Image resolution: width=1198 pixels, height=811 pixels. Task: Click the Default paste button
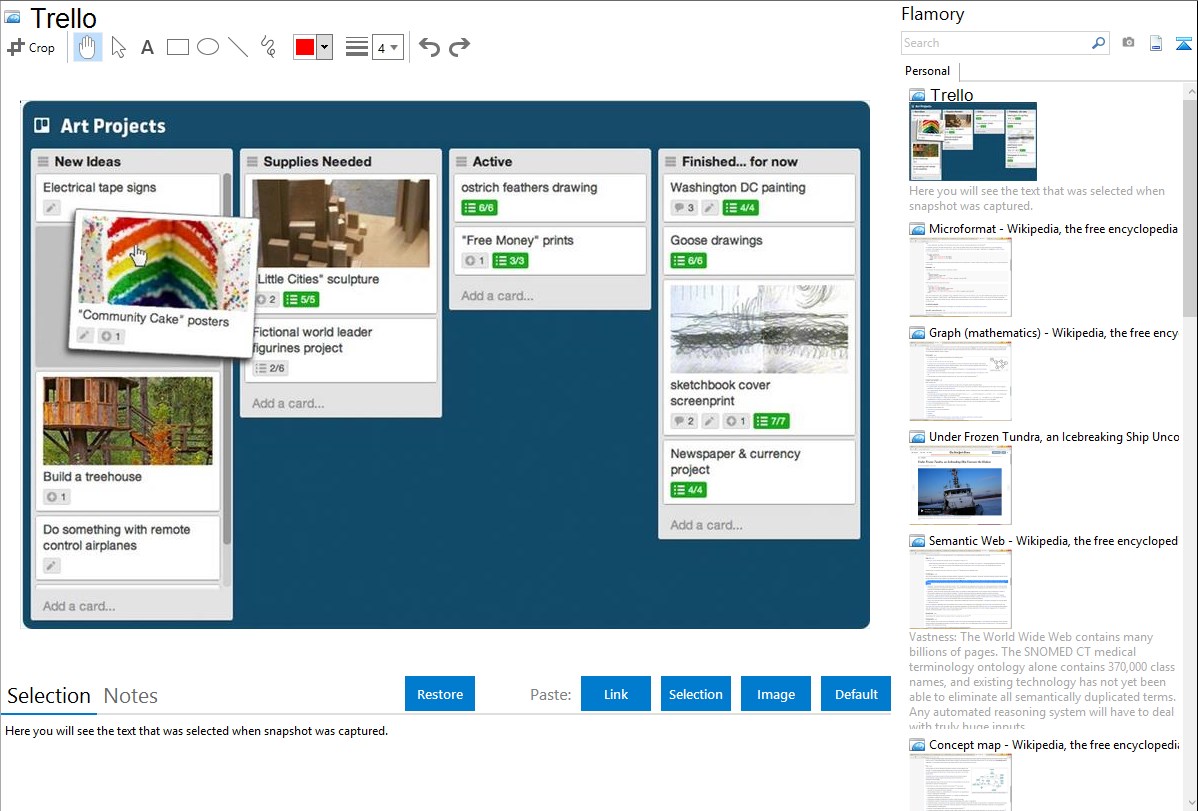tap(856, 694)
